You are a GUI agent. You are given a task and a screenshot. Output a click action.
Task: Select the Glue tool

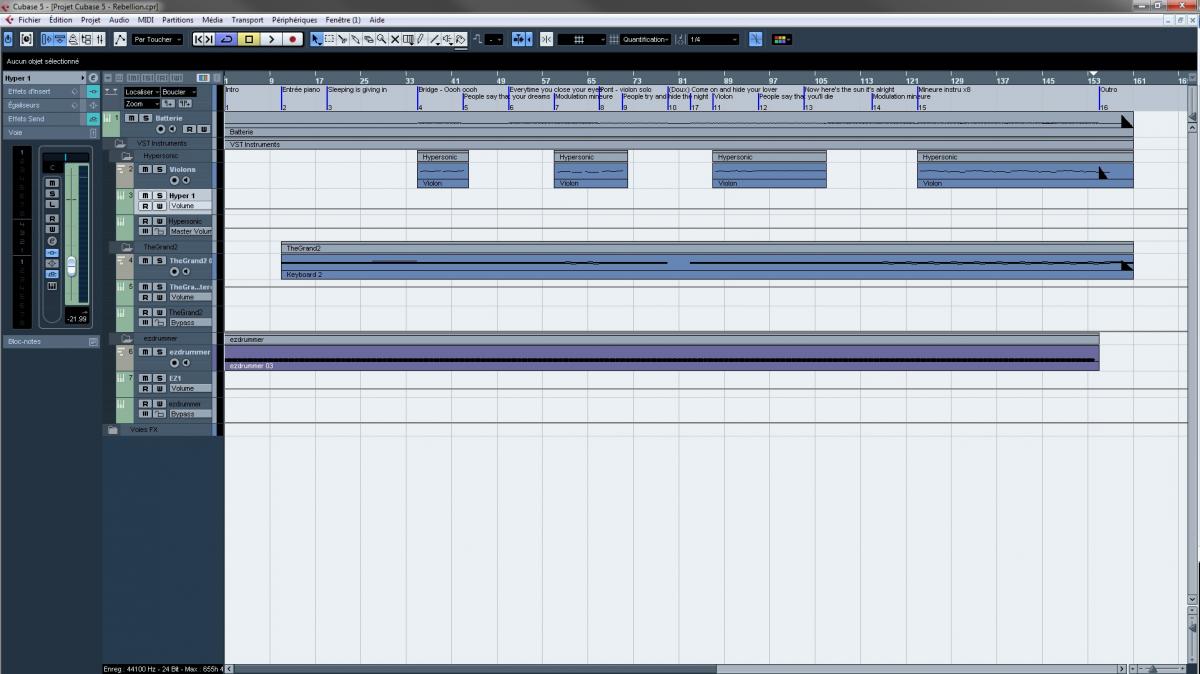click(355, 39)
